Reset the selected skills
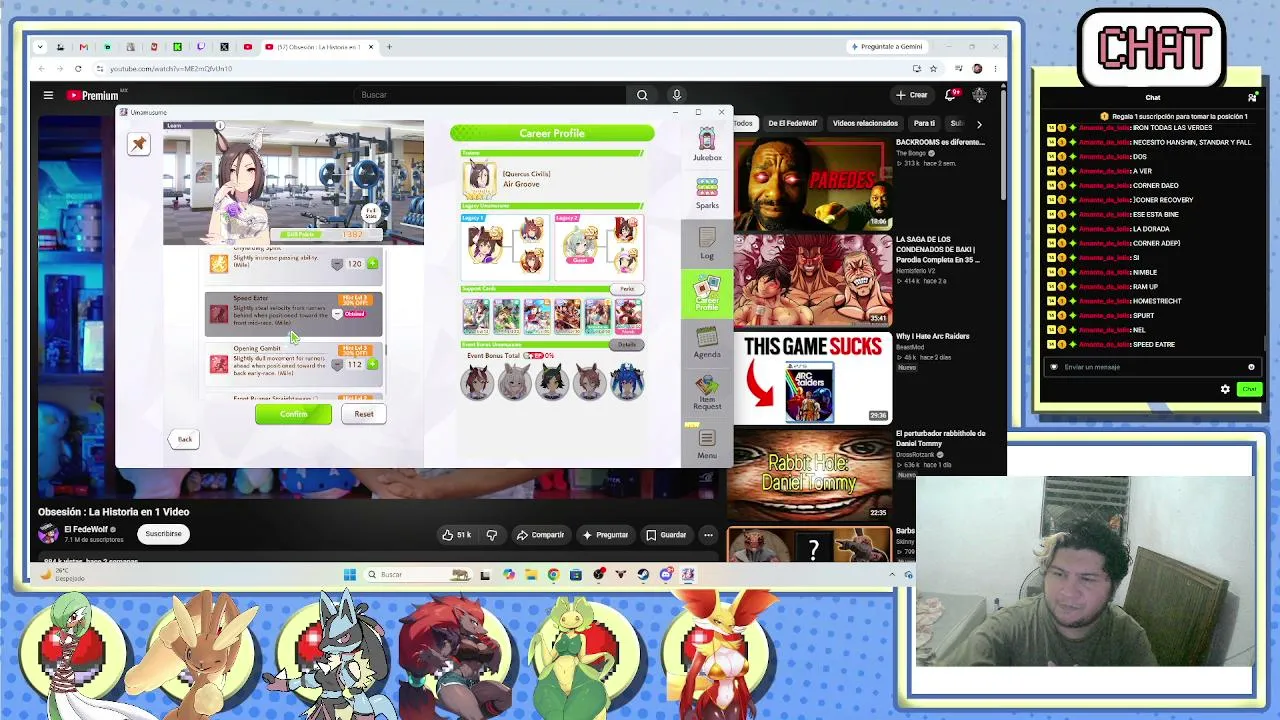This screenshot has height=720, width=1280. coord(363,414)
